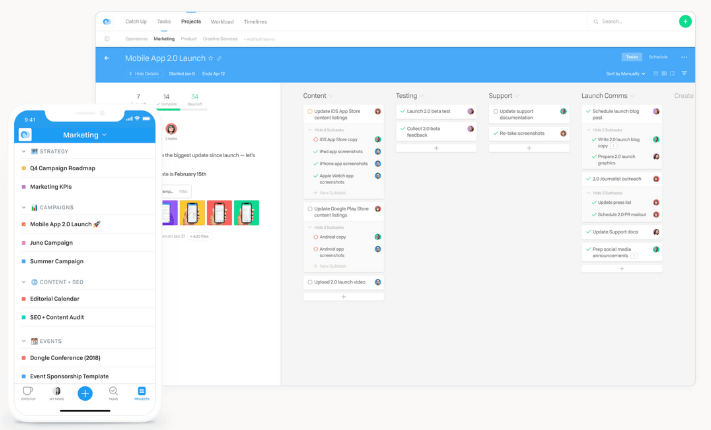Click the filter icon in the blue toolbar

point(684,73)
